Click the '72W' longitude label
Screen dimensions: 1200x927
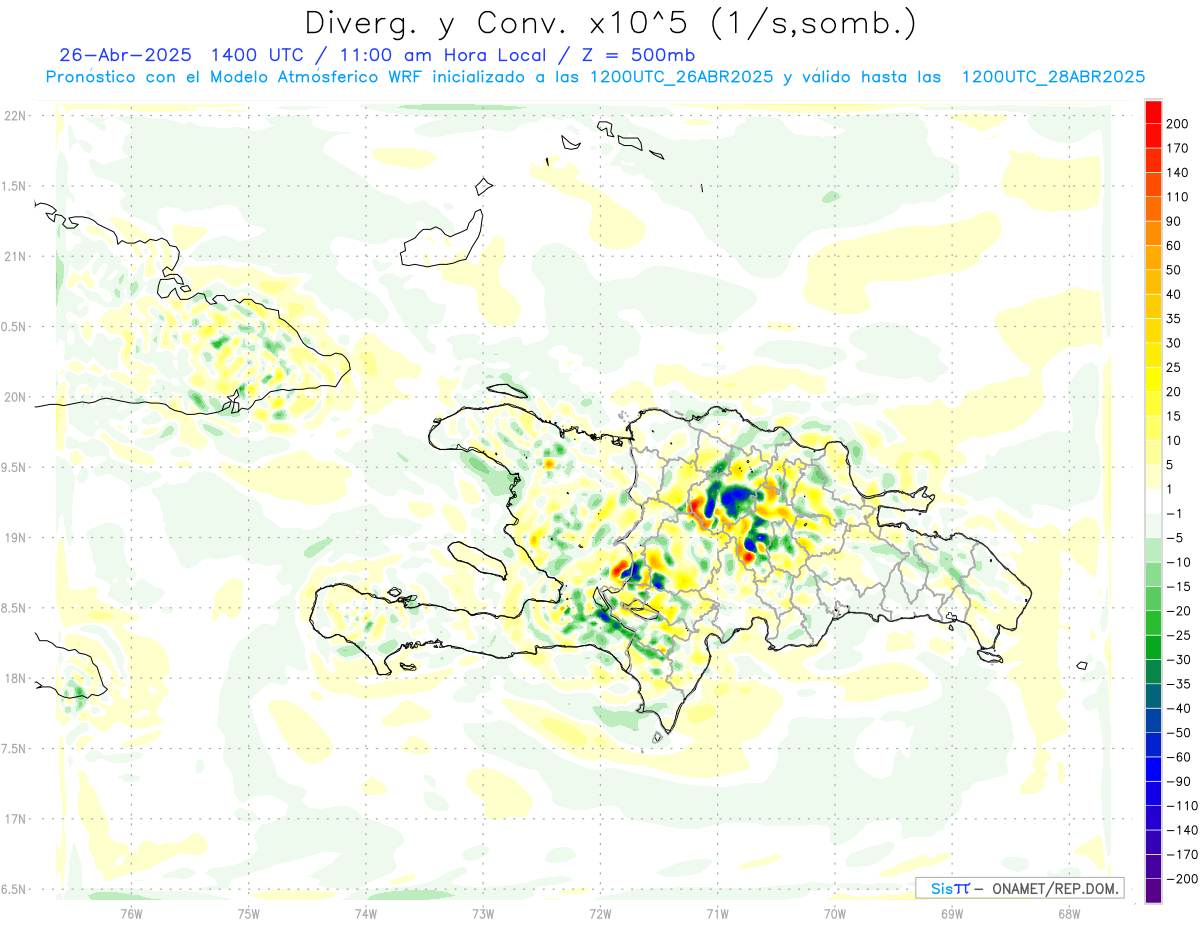coord(600,912)
